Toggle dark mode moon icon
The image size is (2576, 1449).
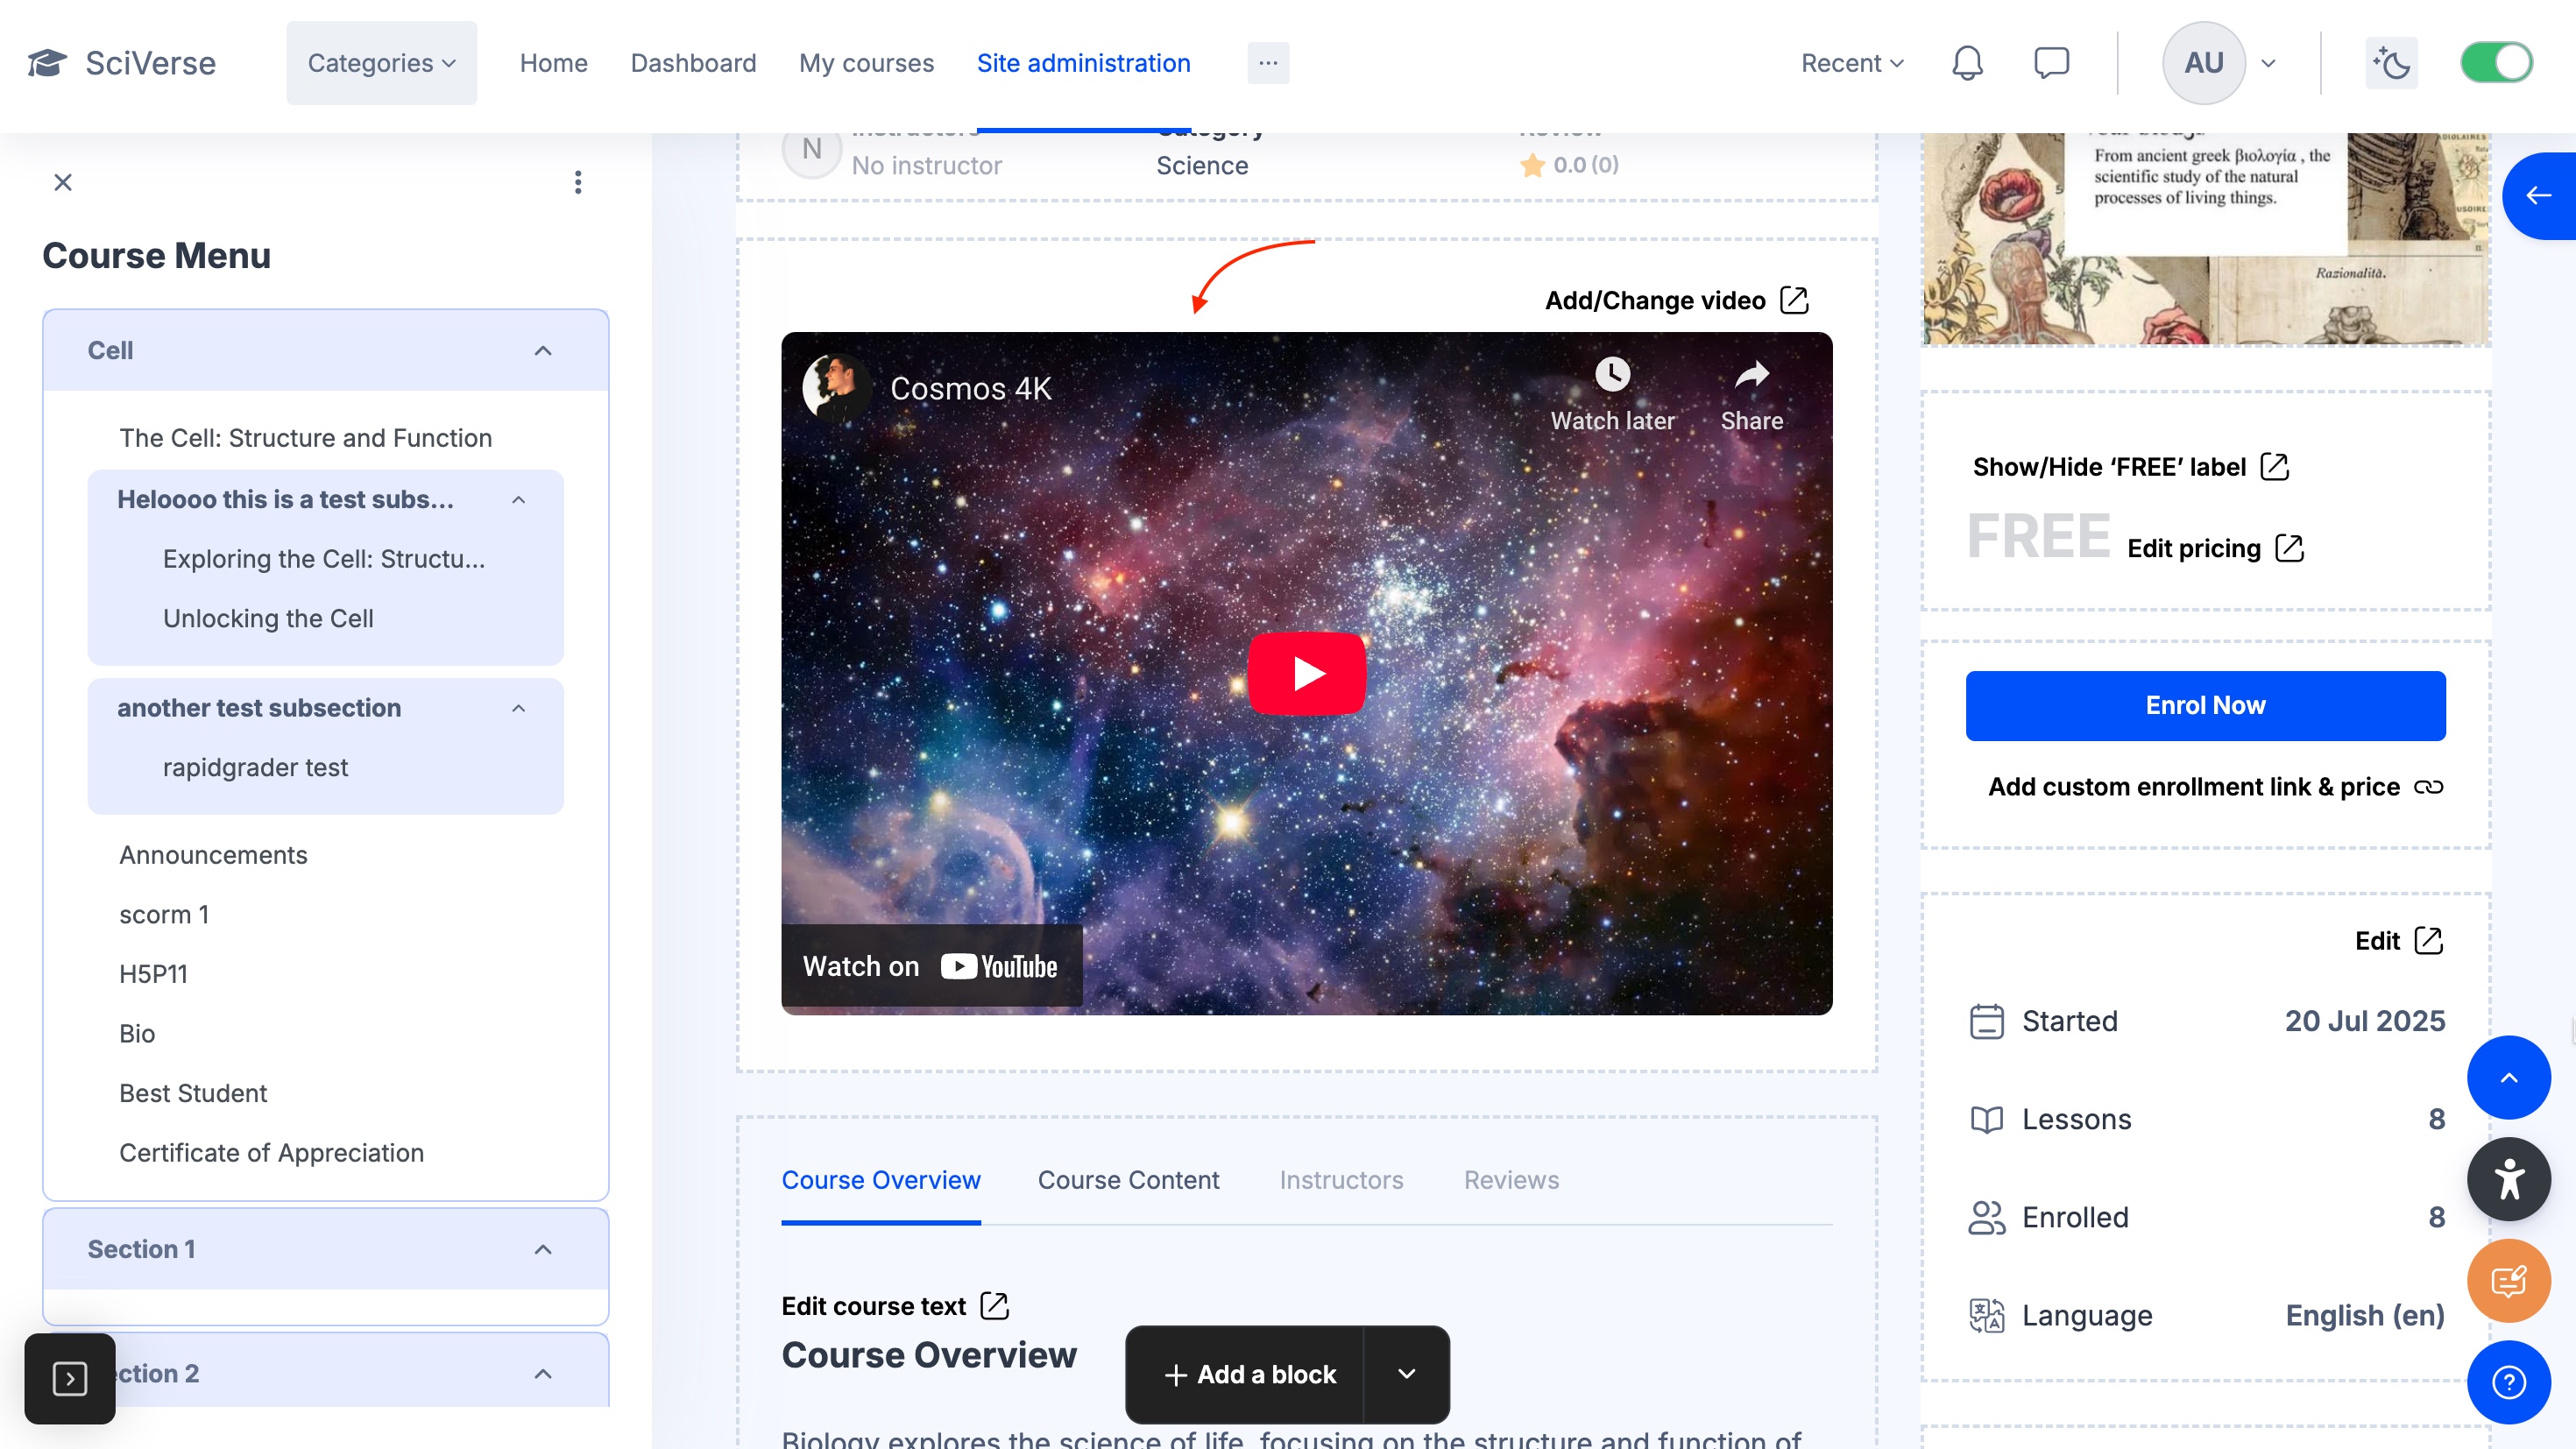coord(2391,63)
